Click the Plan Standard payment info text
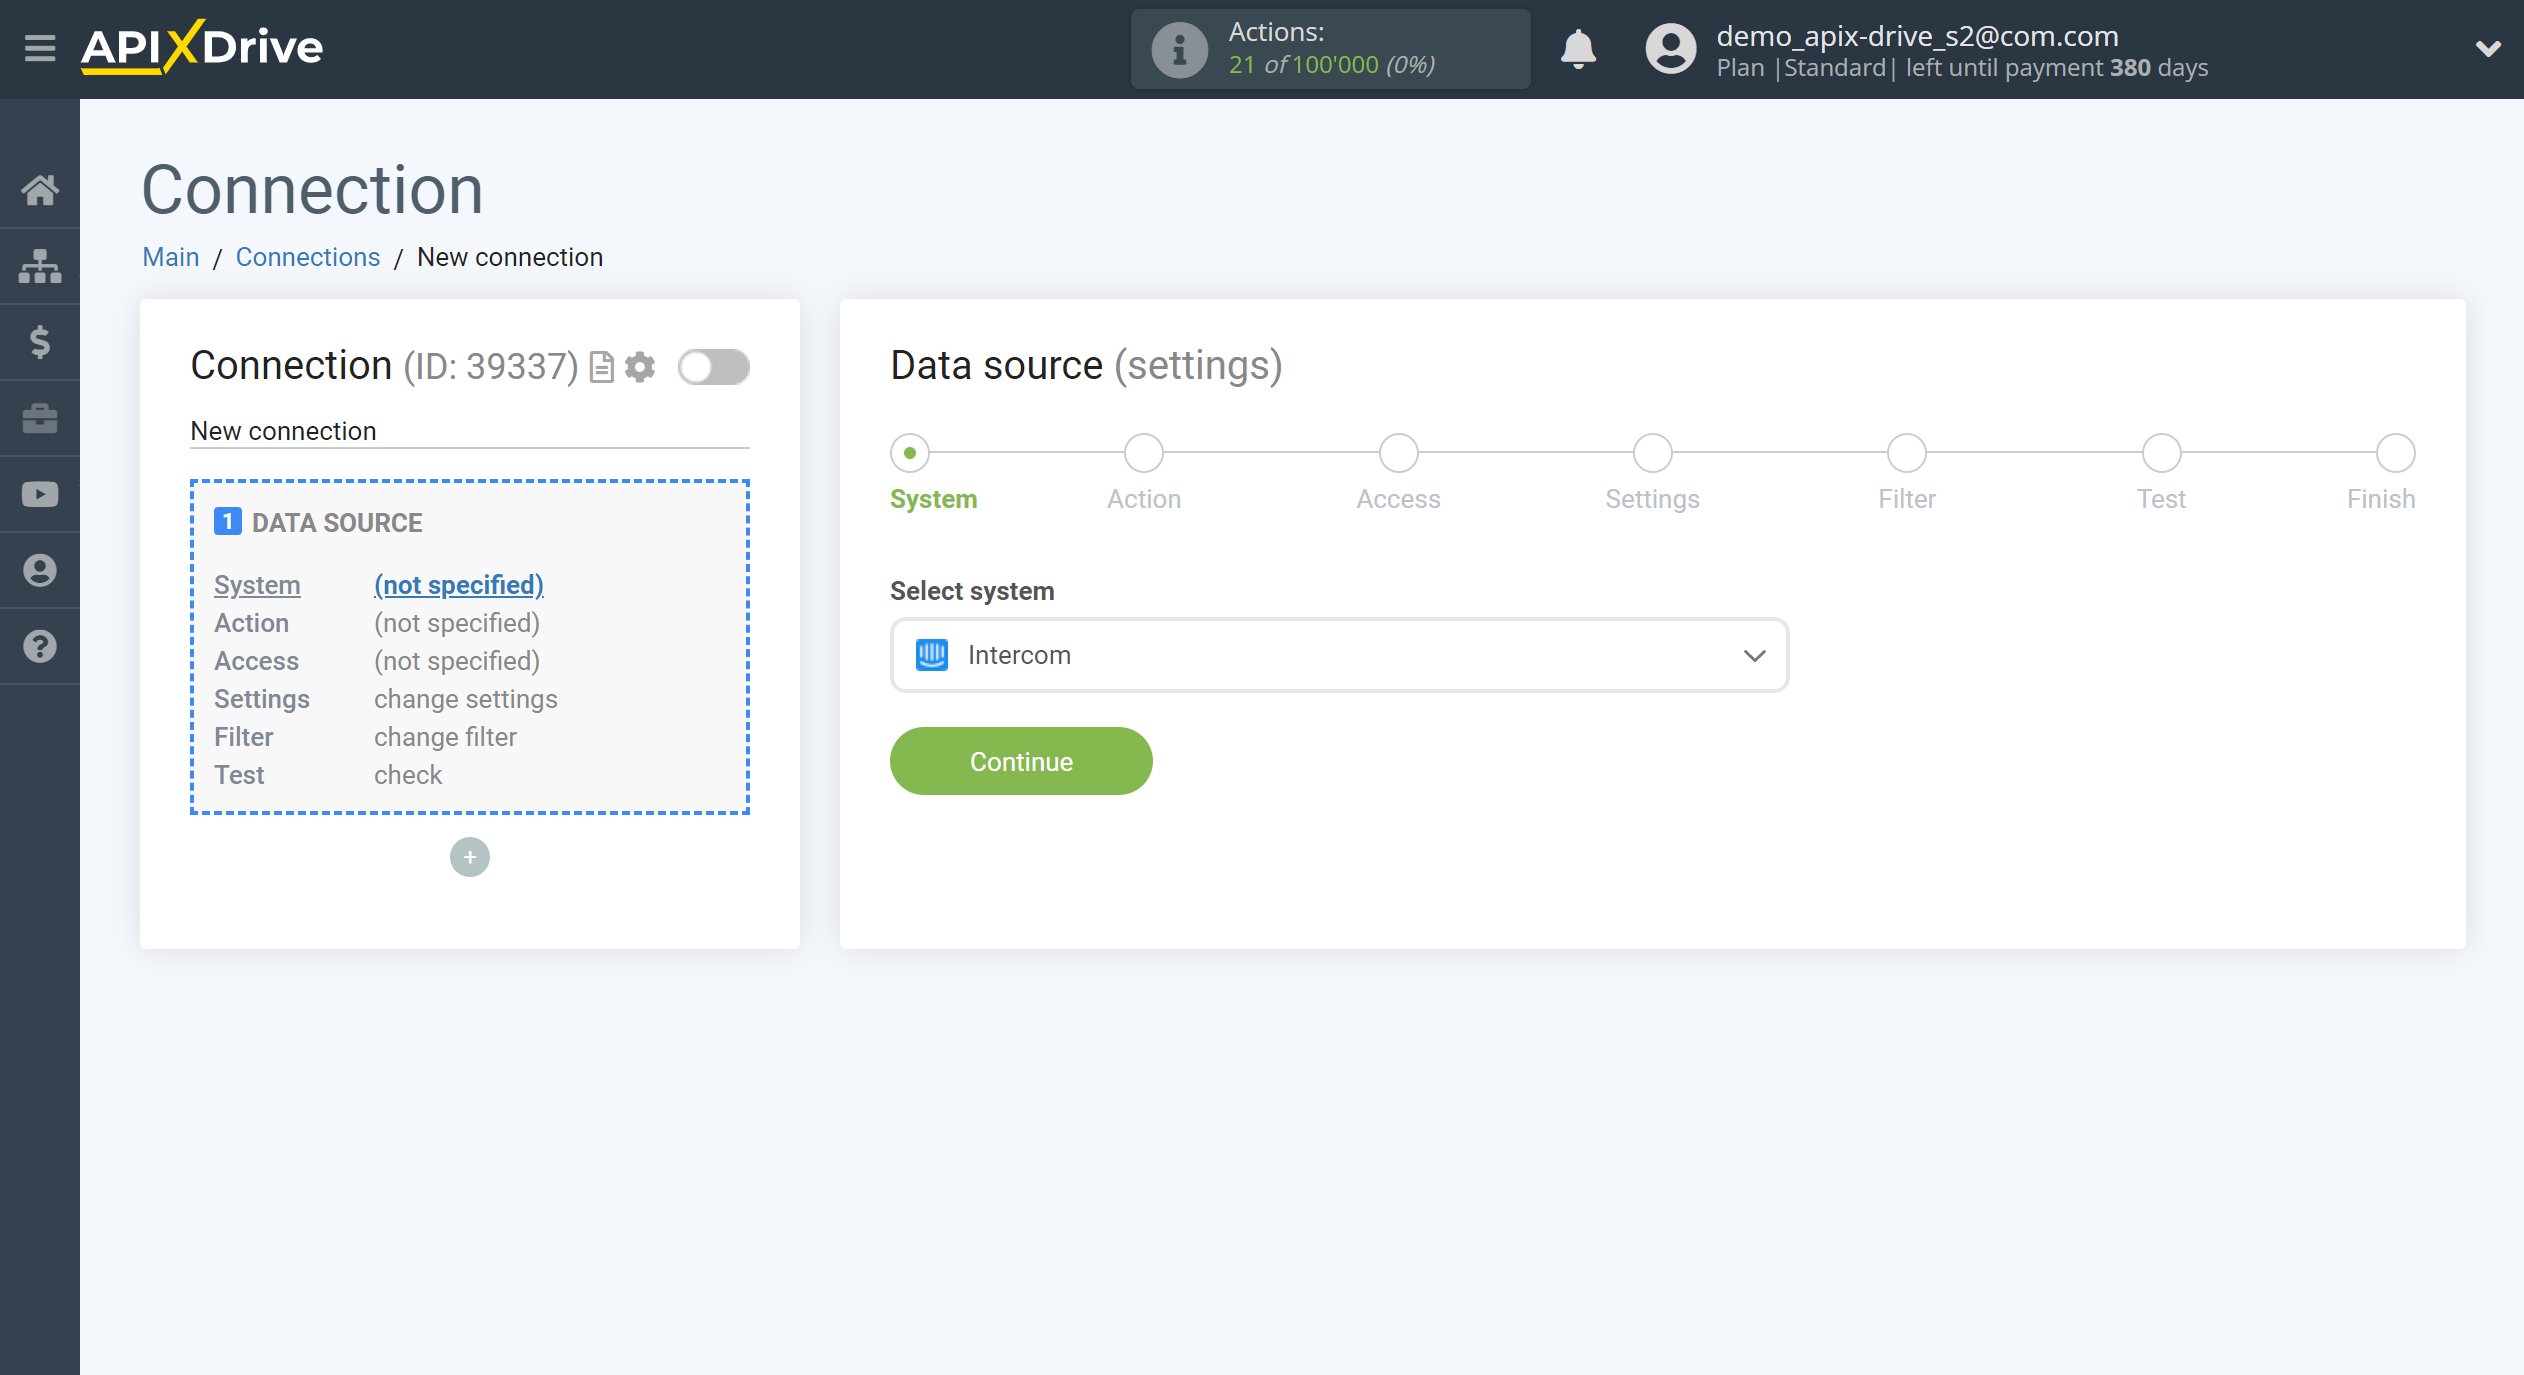 1962,68
